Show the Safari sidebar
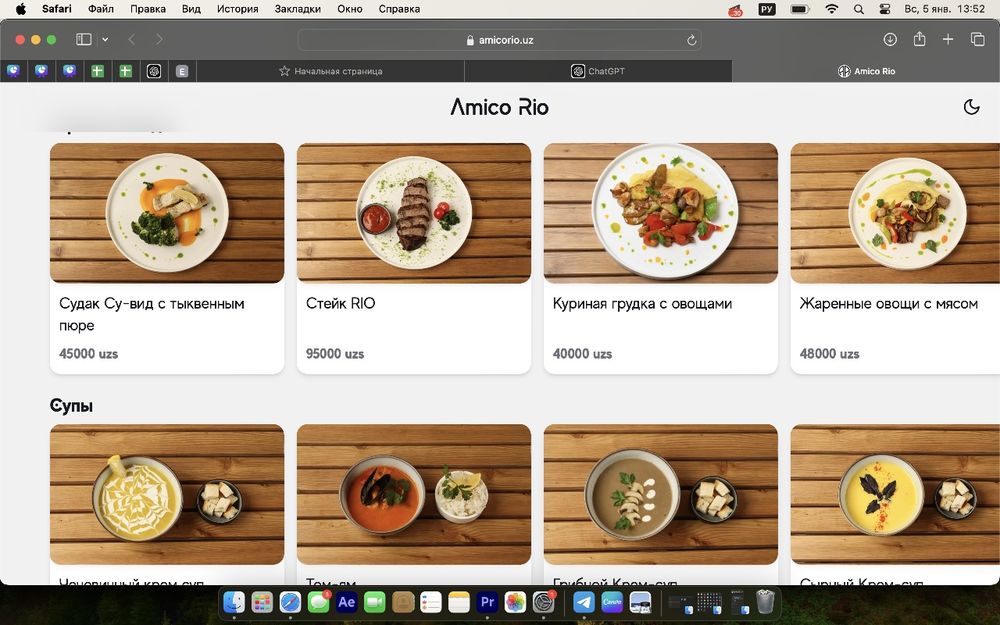Viewport: 1000px width, 625px height. (84, 40)
